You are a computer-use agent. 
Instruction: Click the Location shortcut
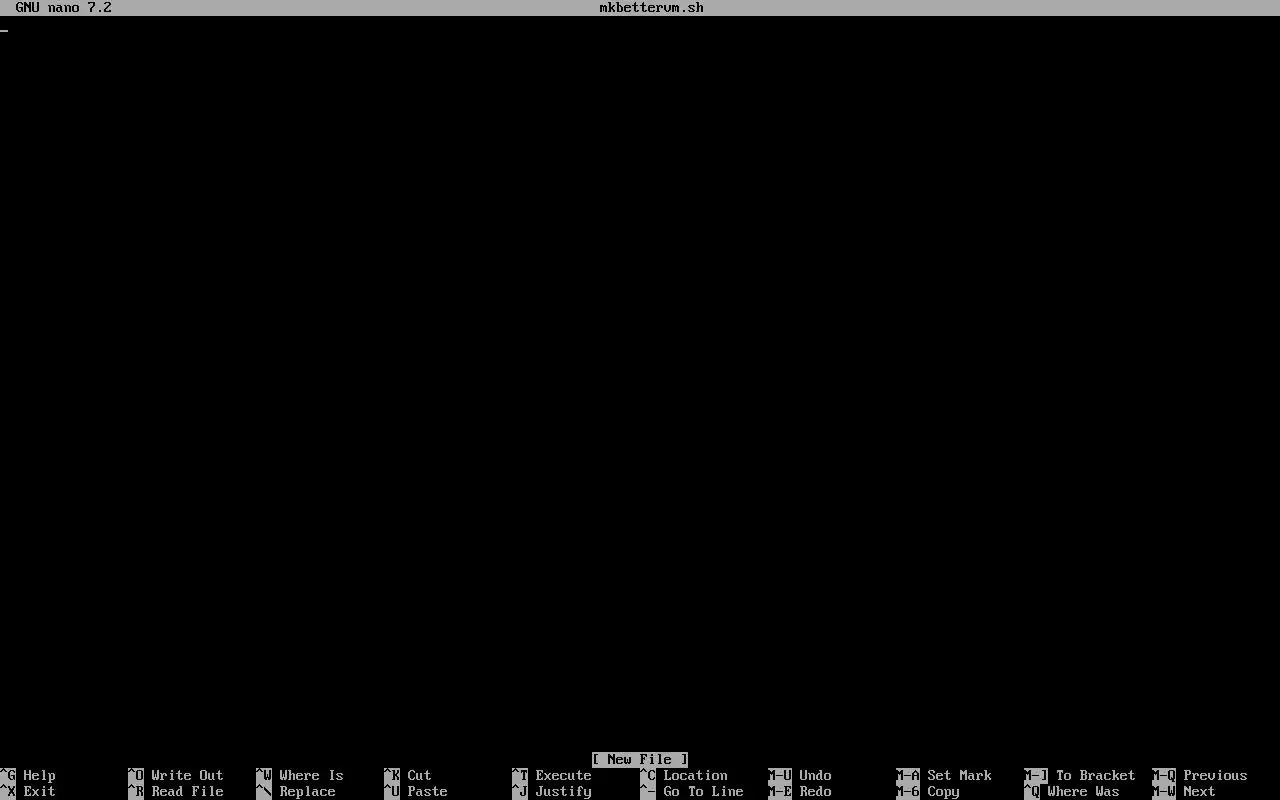tap(696, 775)
